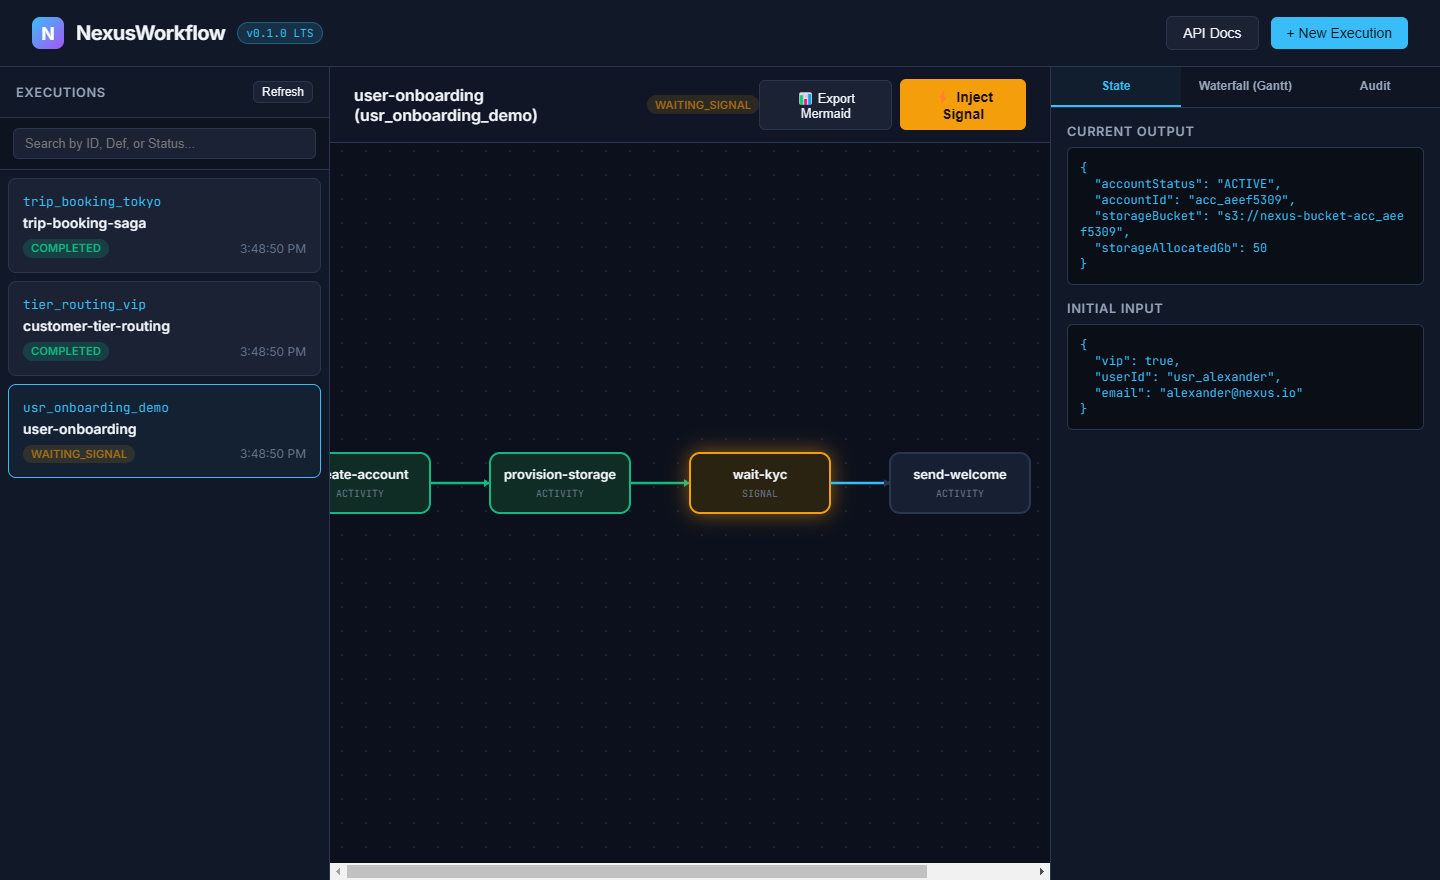Click COMPLETED badge on trip_booking_tokyo
This screenshot has width=1440, height=880.
(x=66, y=248)
